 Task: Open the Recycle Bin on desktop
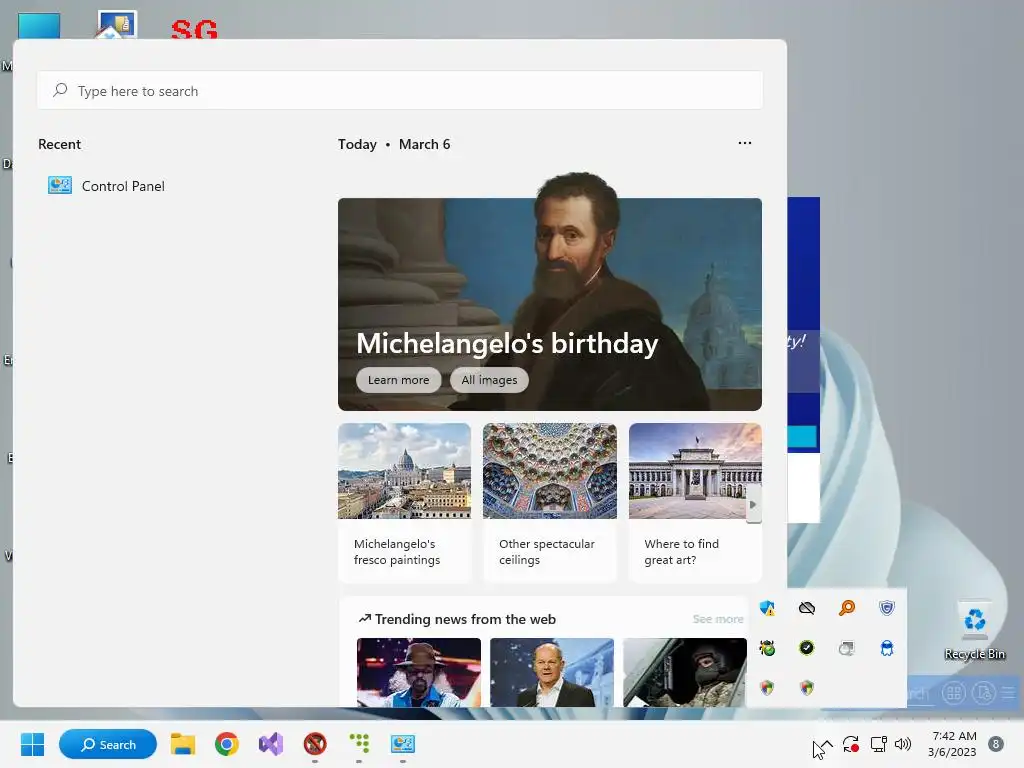click(974, 630)
